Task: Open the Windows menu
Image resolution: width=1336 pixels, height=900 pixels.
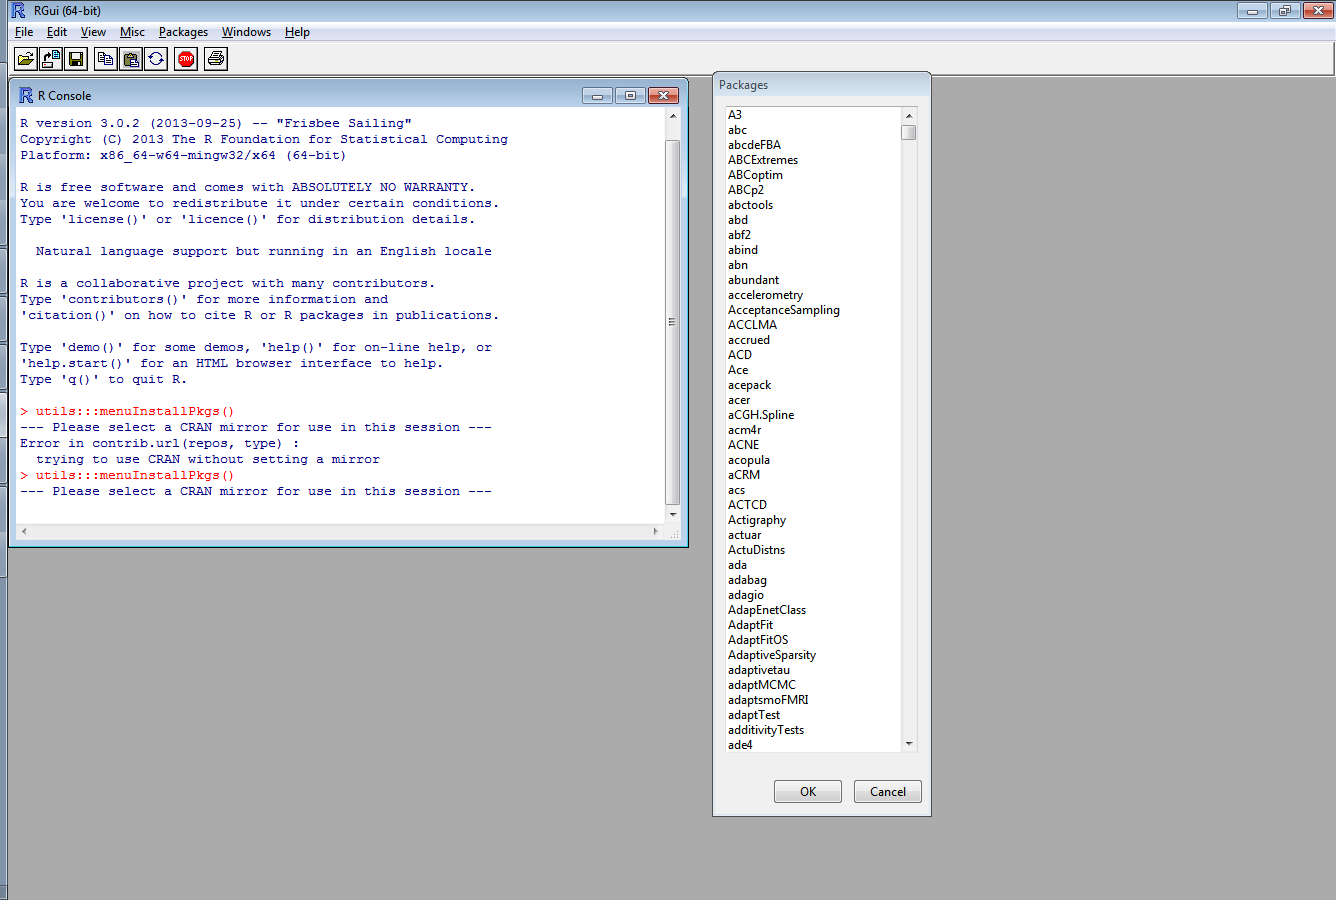Action: click(x=246, y=31)
